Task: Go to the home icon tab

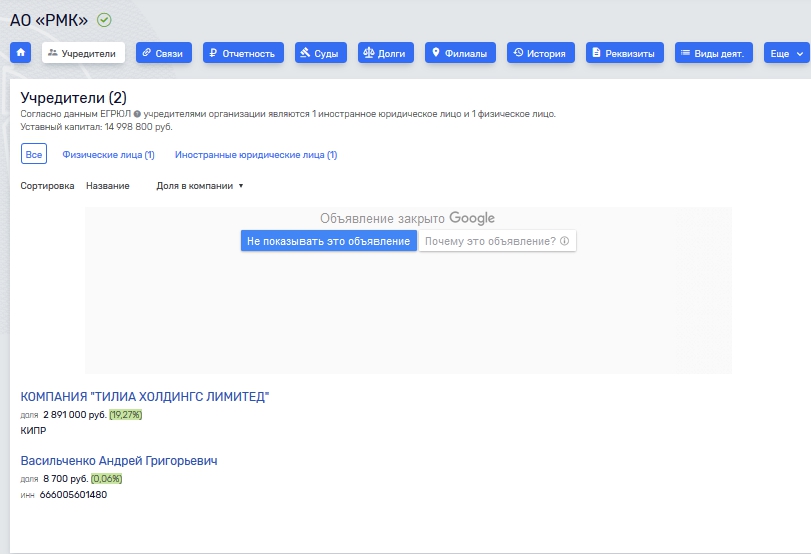Action: click(x=21, y=53)
